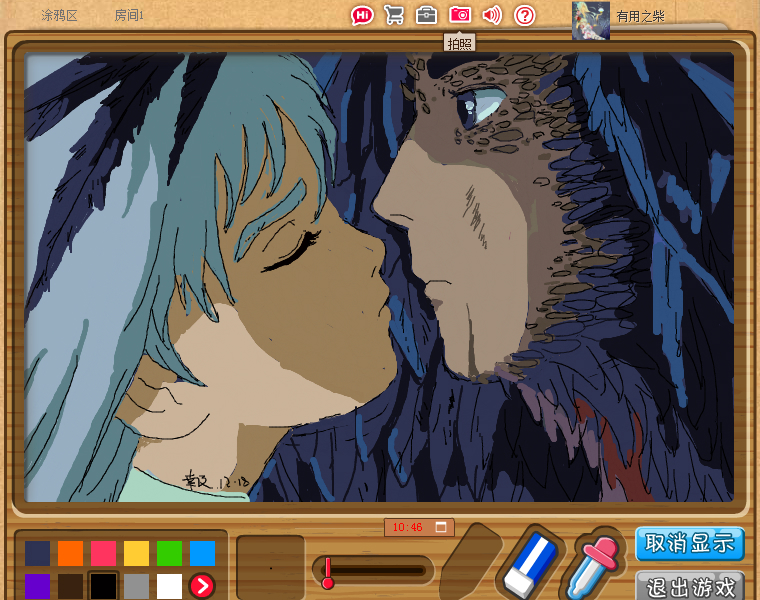This screenshot has width=760, height=600.
Task: Select the gray color swatch
Action: point(136,586)
